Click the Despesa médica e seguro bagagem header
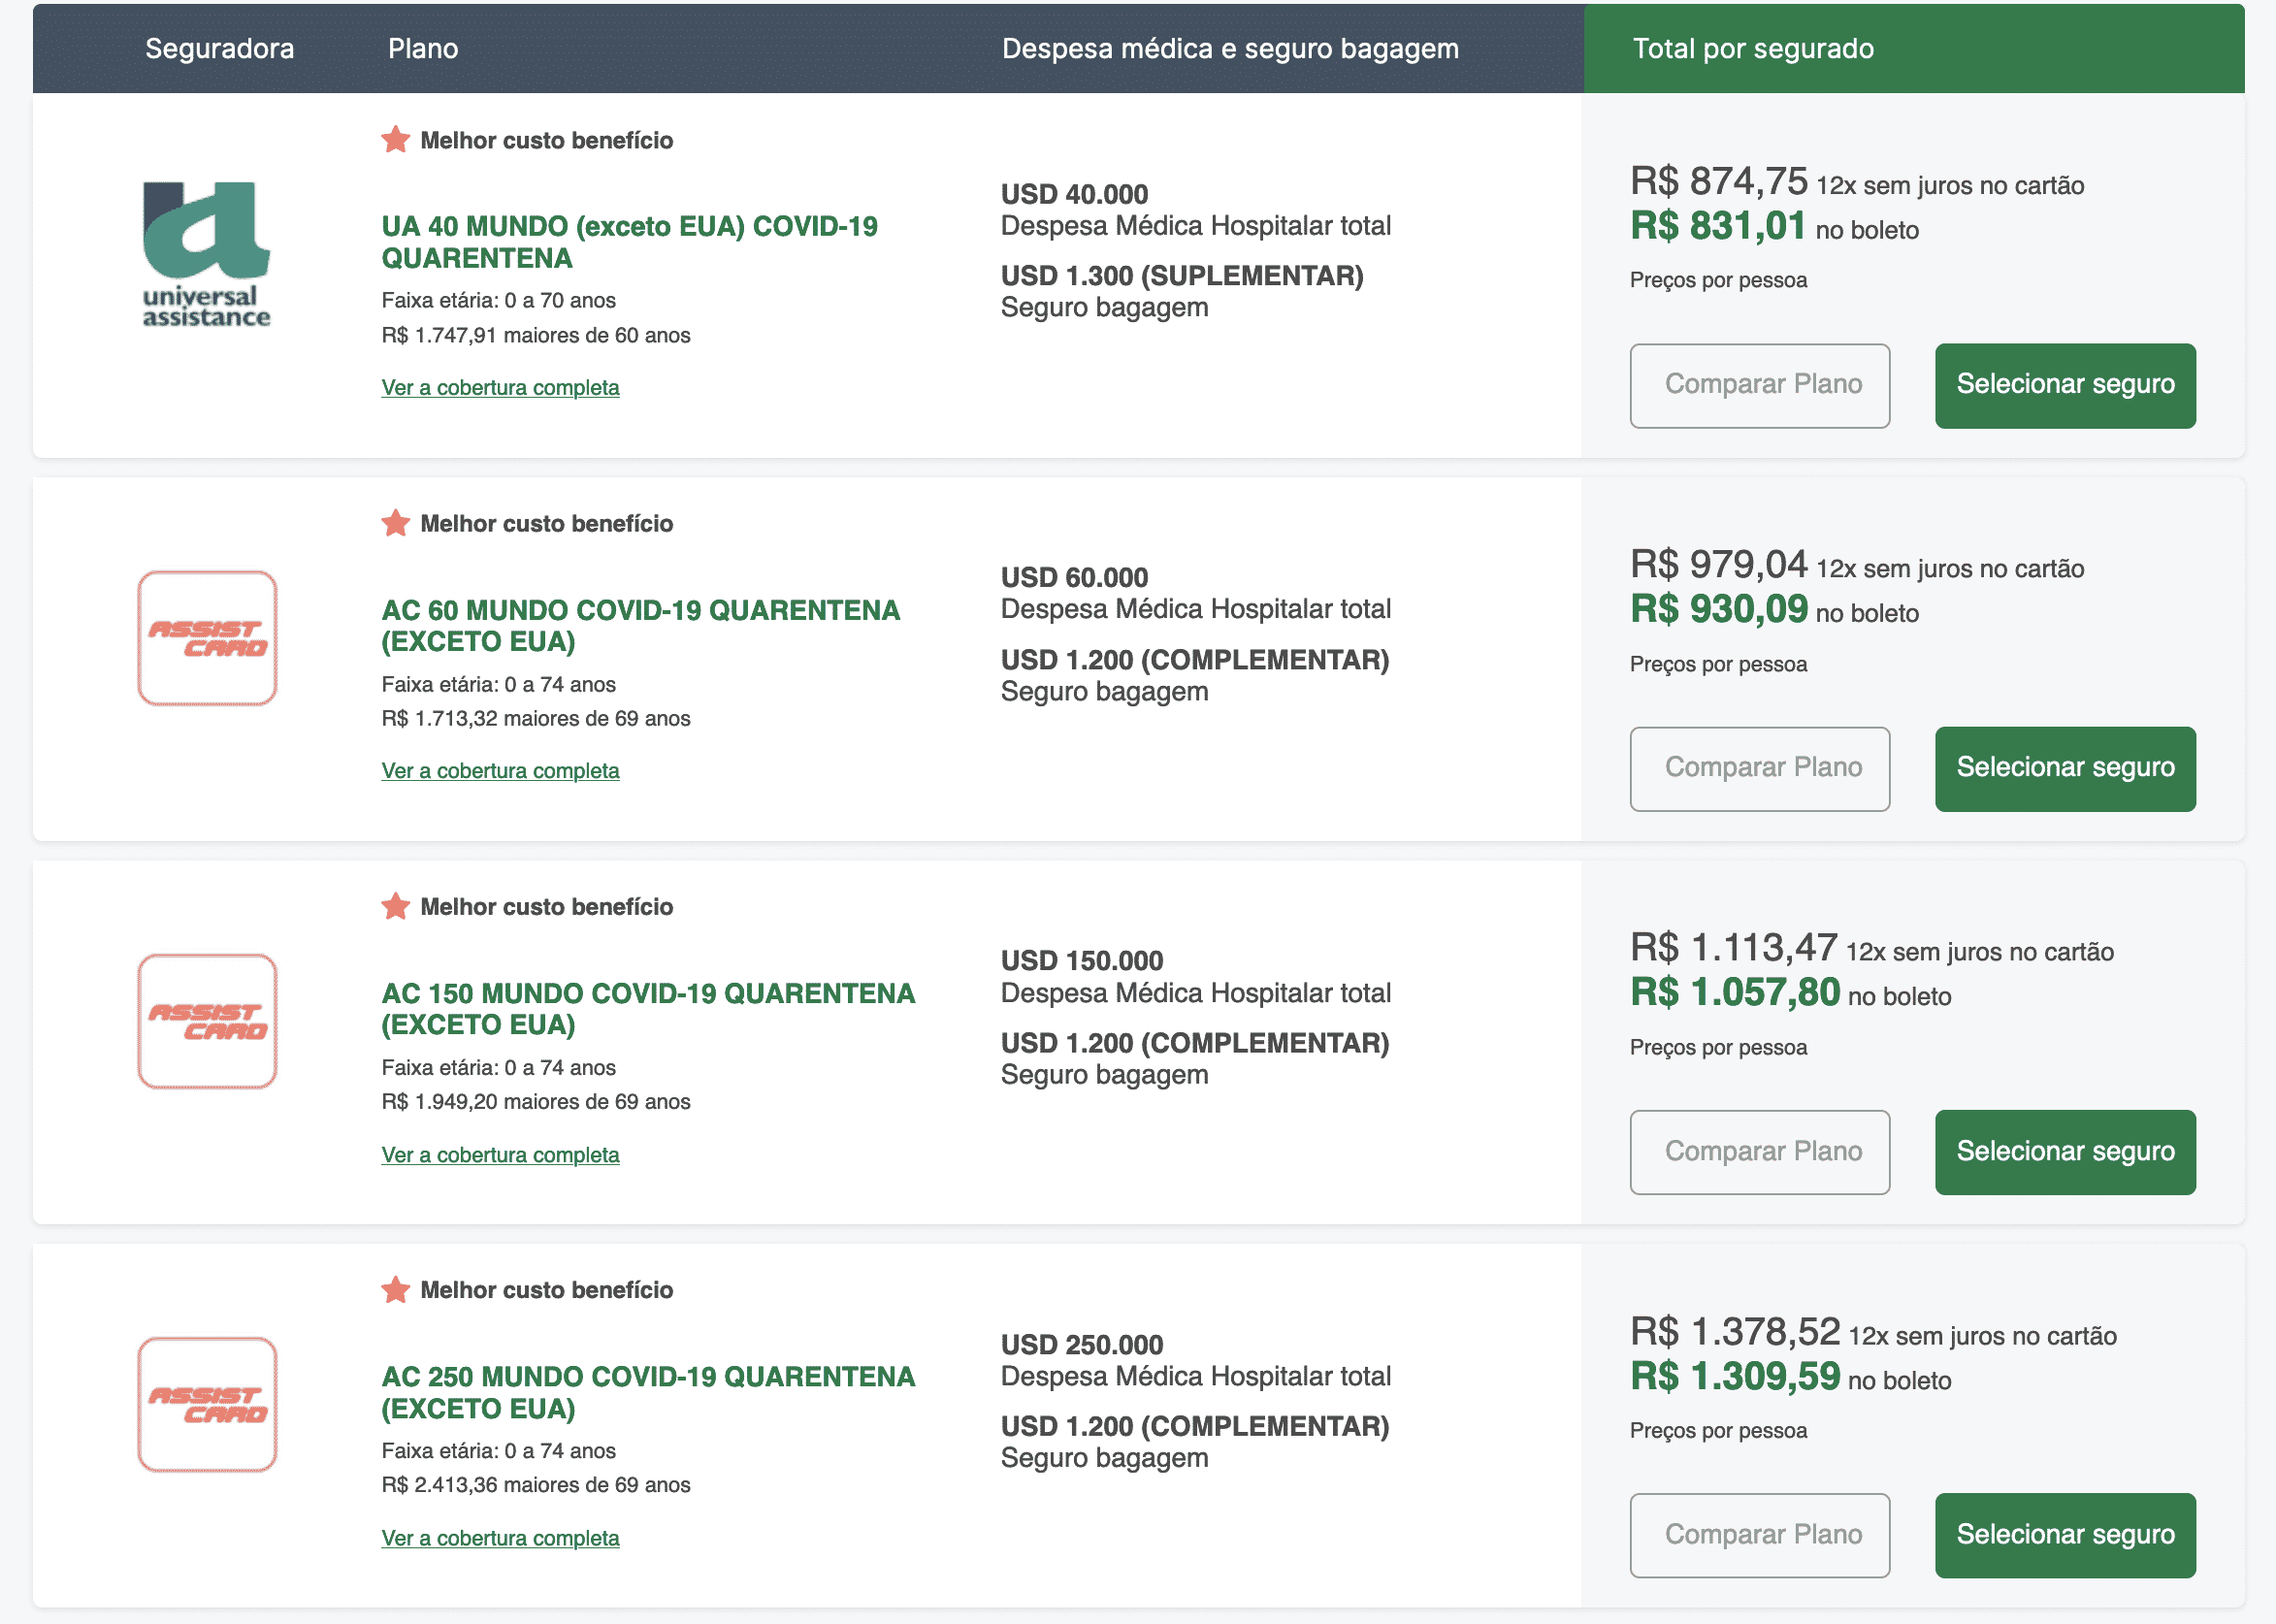 pyautogui.click(x=1230, y=48)
